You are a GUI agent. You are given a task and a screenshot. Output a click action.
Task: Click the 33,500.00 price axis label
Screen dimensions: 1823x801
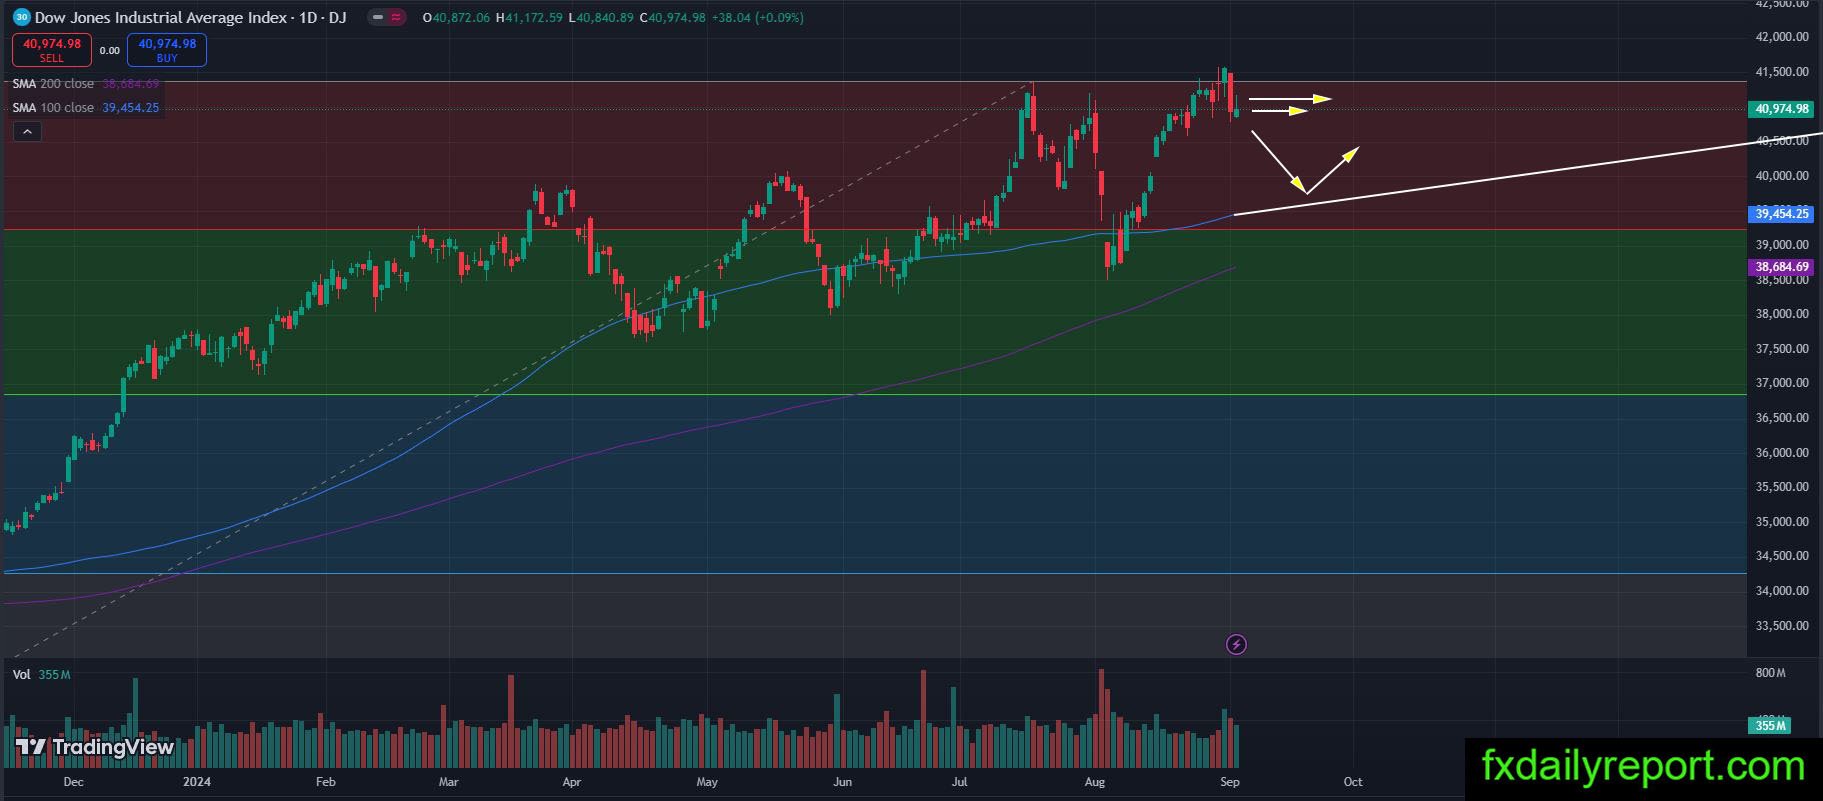coord(1783,626)
